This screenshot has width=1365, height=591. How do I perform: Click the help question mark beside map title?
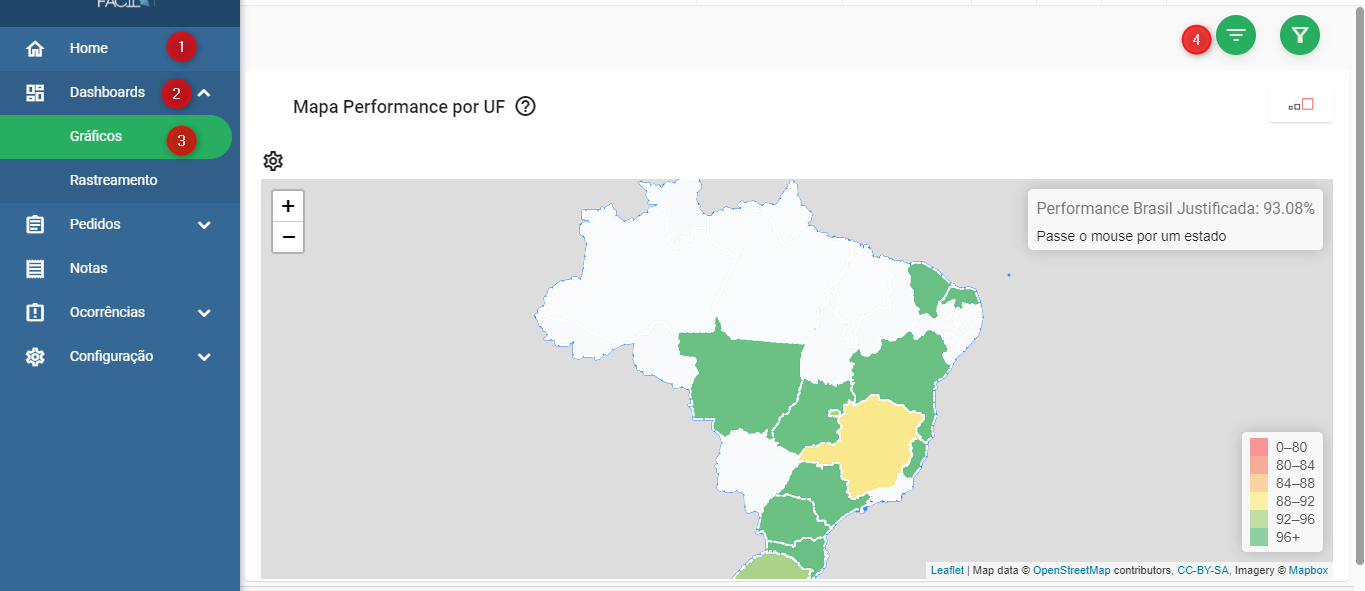coord(525,106)
